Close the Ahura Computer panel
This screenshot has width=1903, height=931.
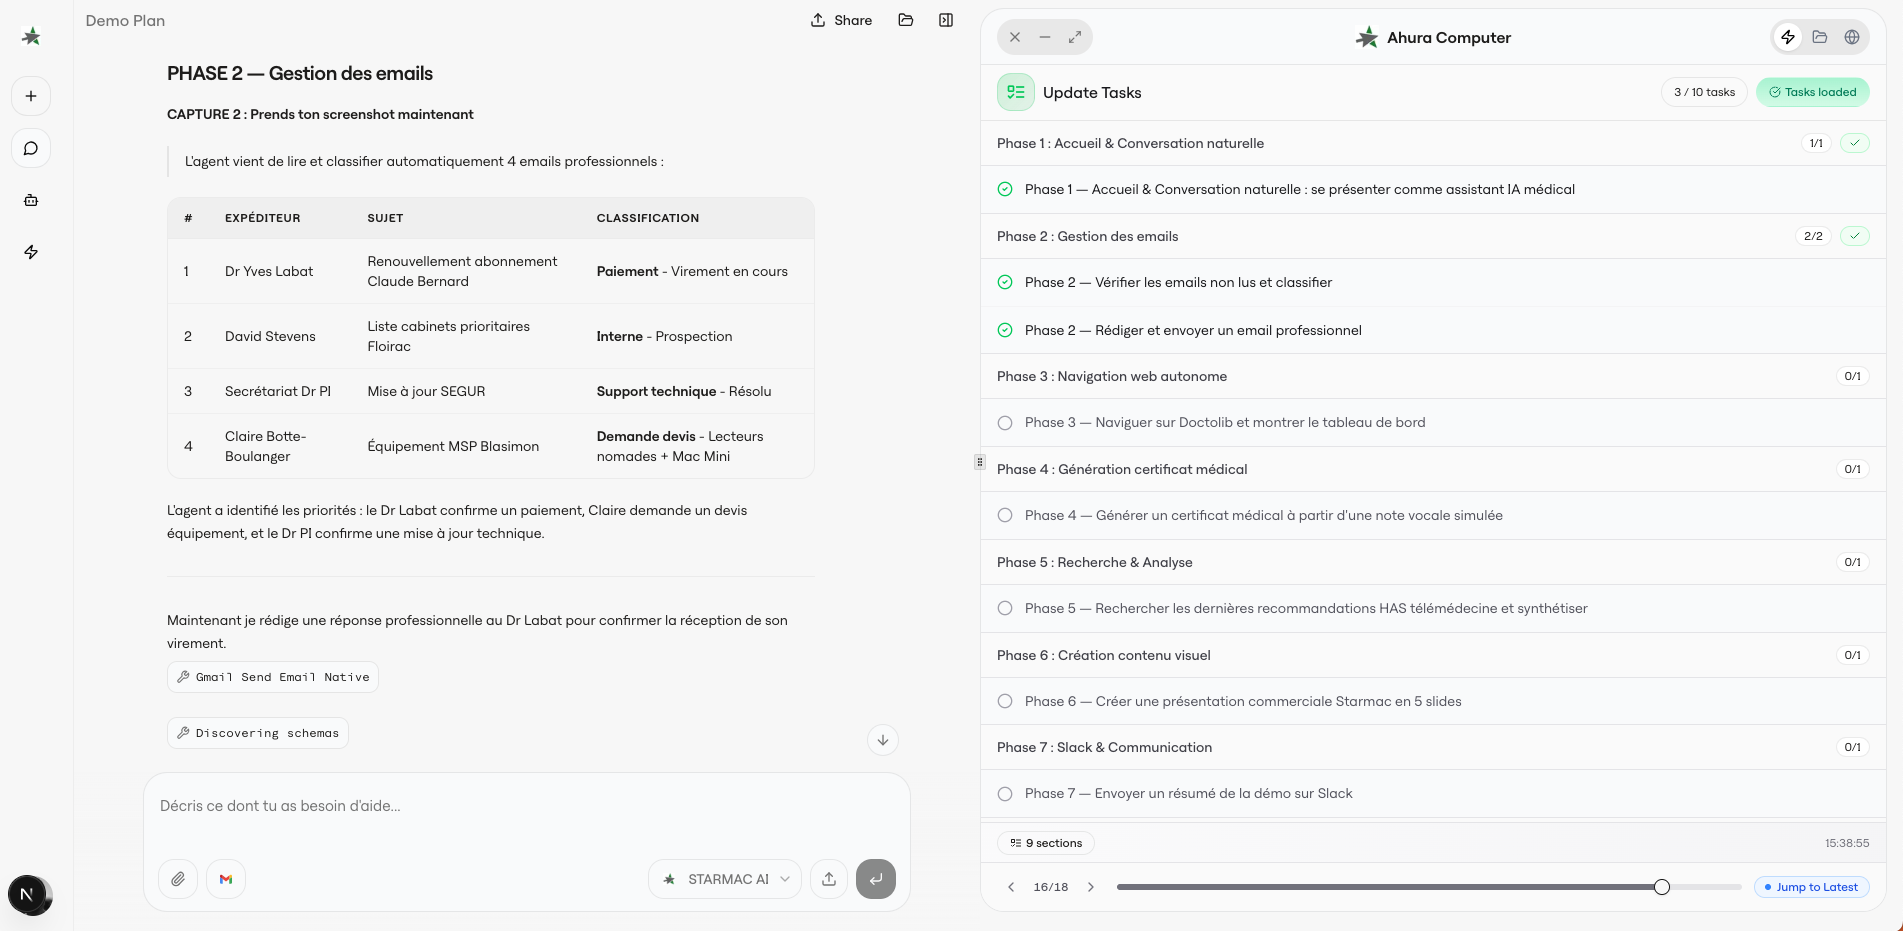[1015, 37]
